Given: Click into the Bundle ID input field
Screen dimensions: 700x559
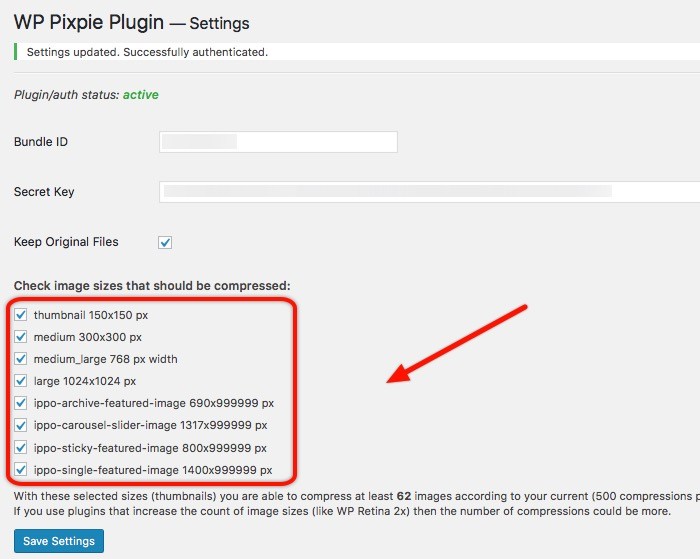Looking at the screenshot, I should pos(278,142).
